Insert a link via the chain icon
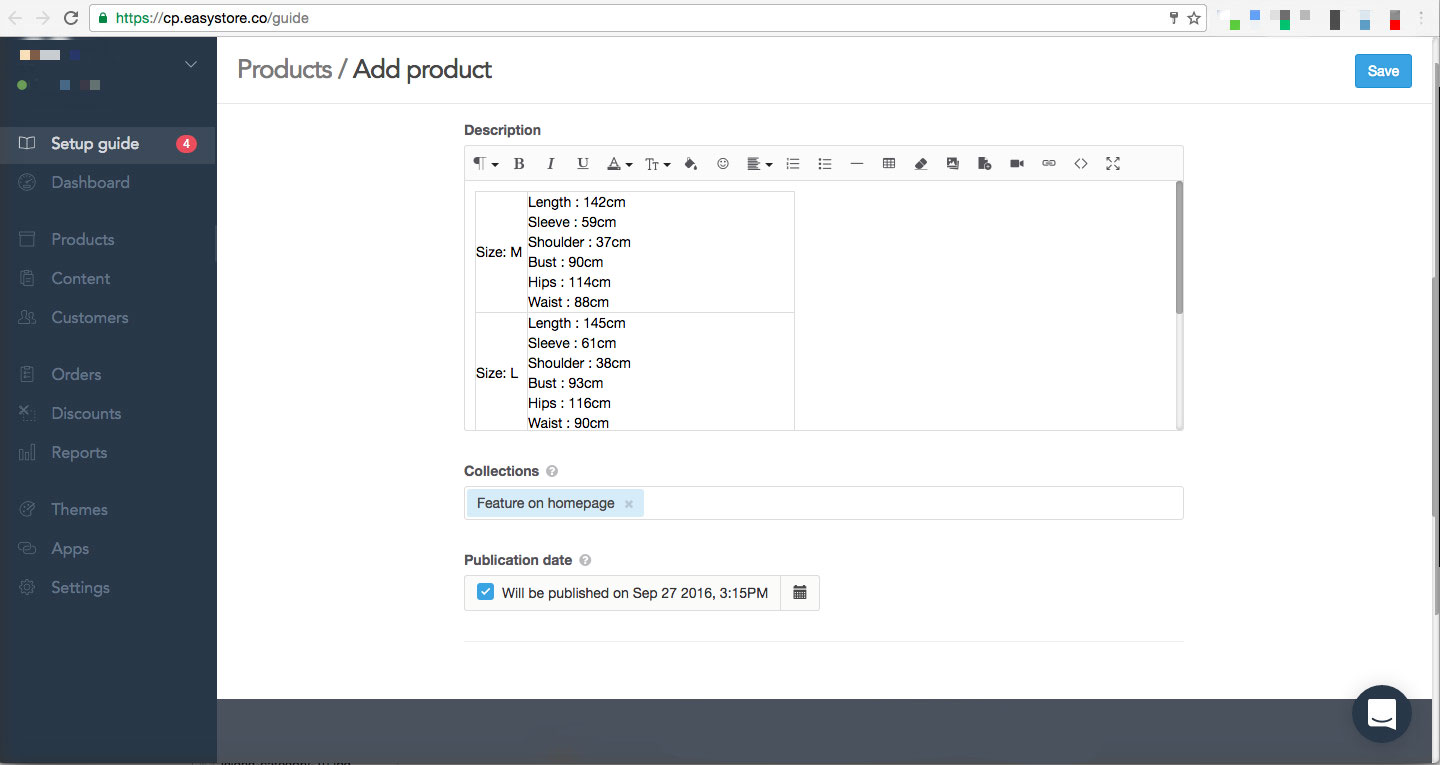Screen dimensions: 1440x765 (x=1049, y=164)
